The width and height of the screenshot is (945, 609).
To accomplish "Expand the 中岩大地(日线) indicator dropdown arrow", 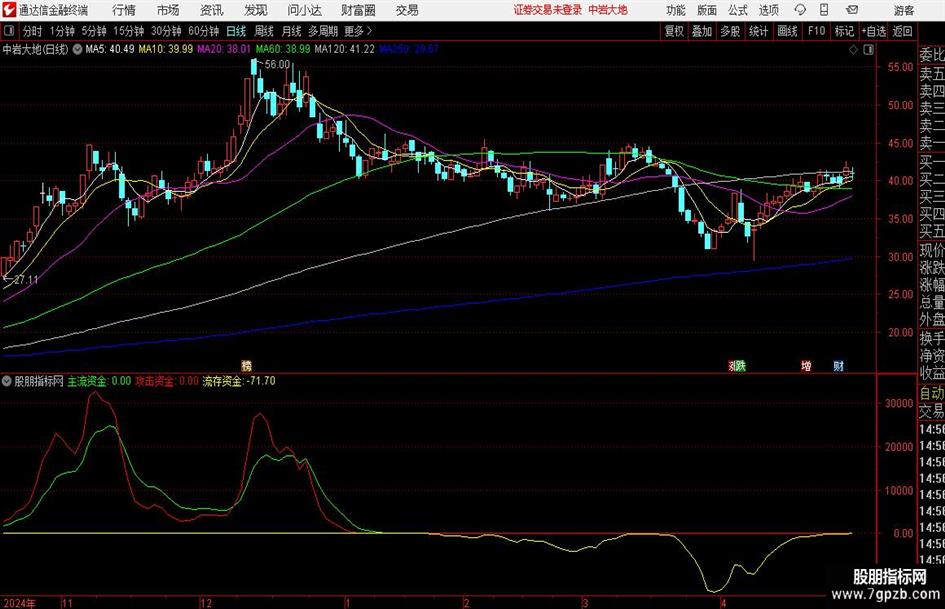I will 77,50.
